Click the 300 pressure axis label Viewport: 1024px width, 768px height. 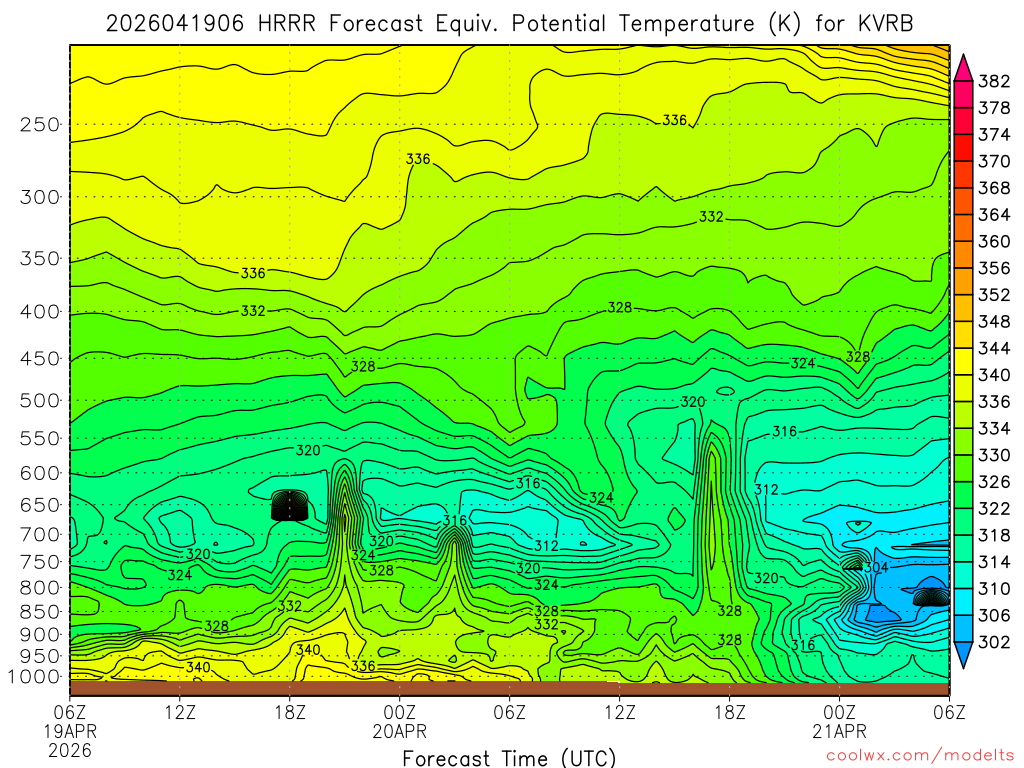tap(40, 197)
